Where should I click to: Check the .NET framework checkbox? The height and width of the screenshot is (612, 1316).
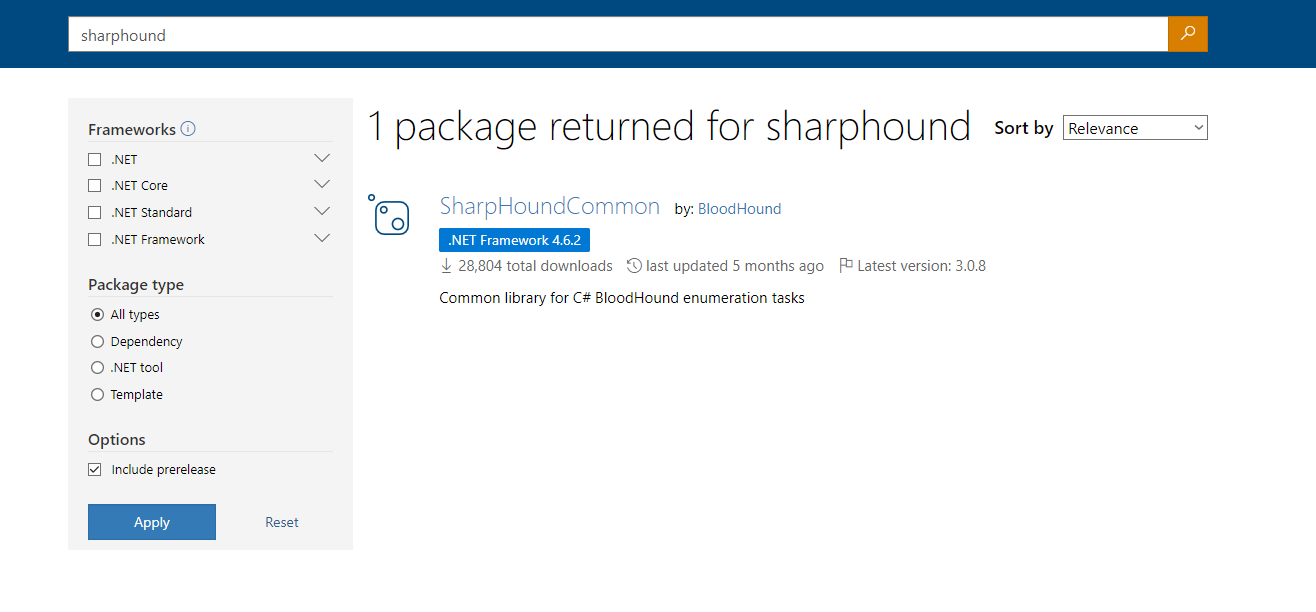[x=95, y=160]
